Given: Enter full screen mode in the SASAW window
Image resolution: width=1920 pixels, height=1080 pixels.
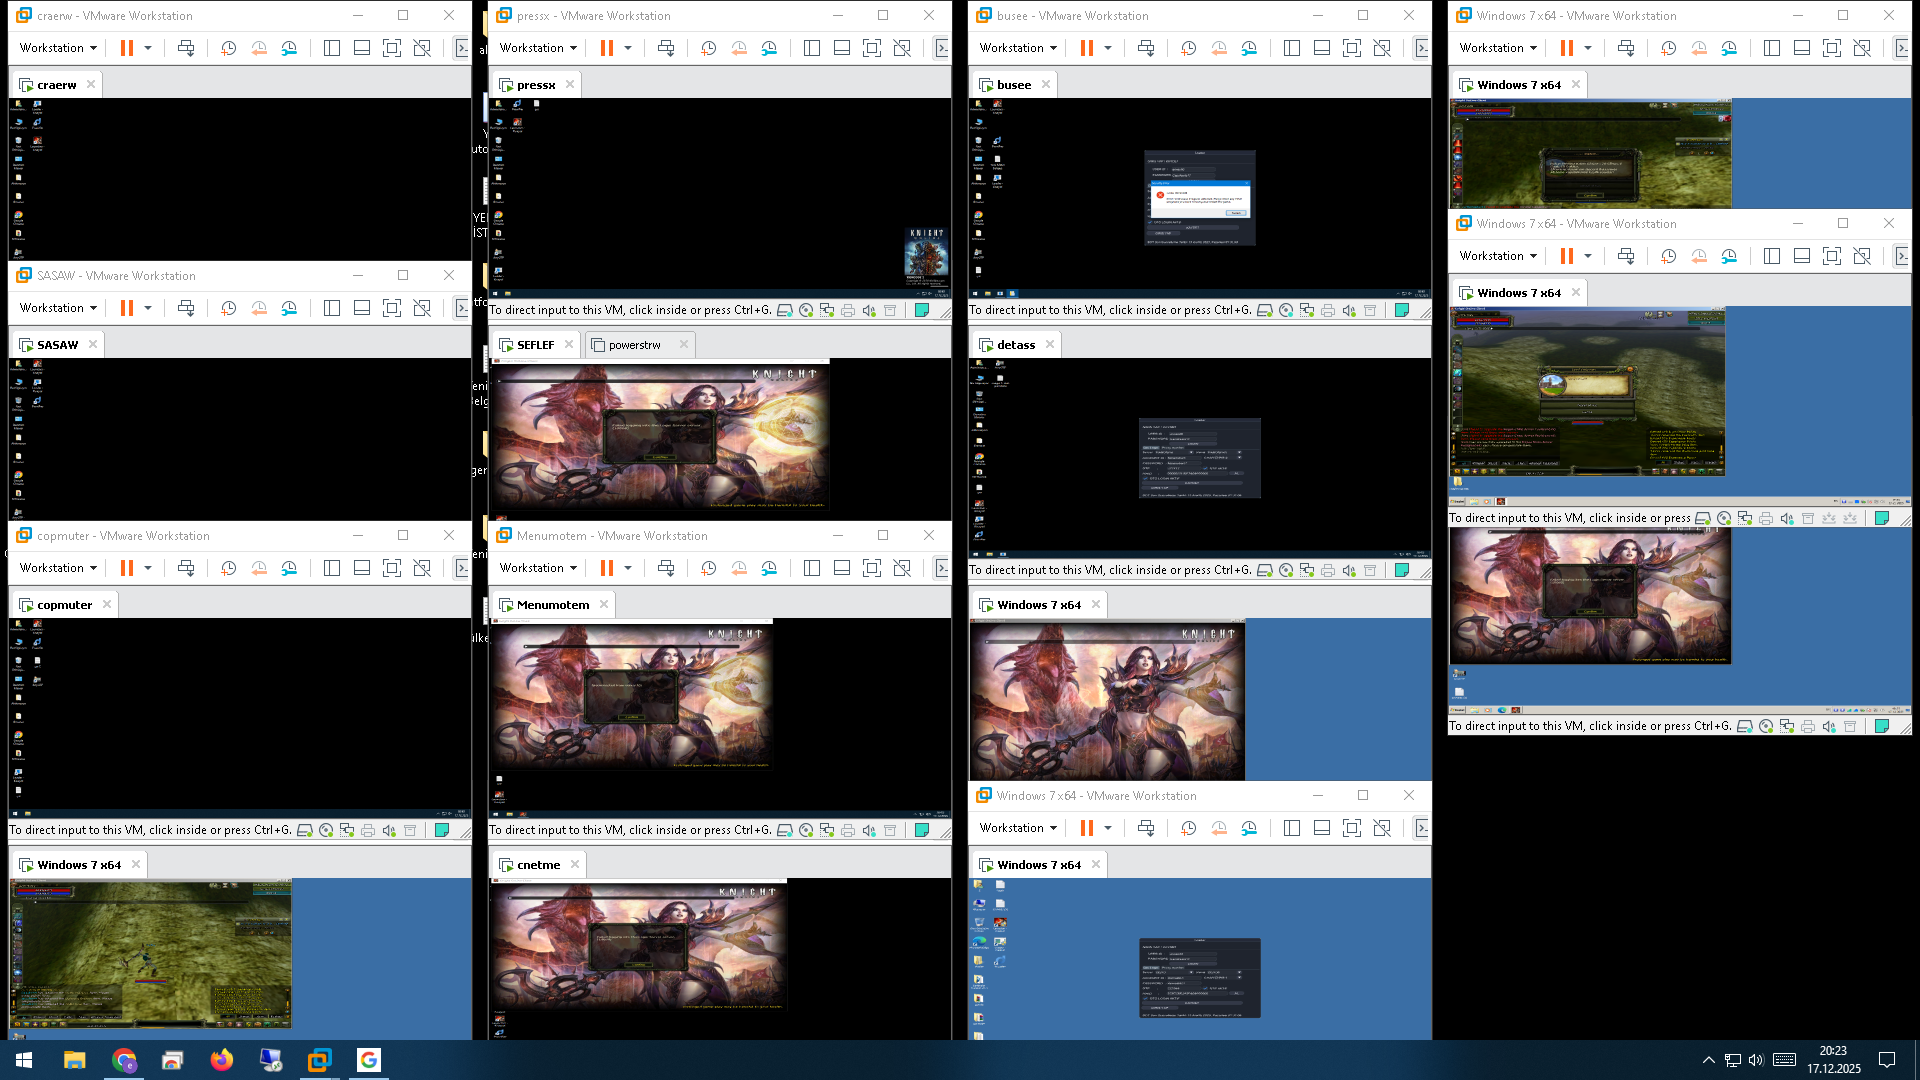Looking at the screenshot, I should (392, 308).
